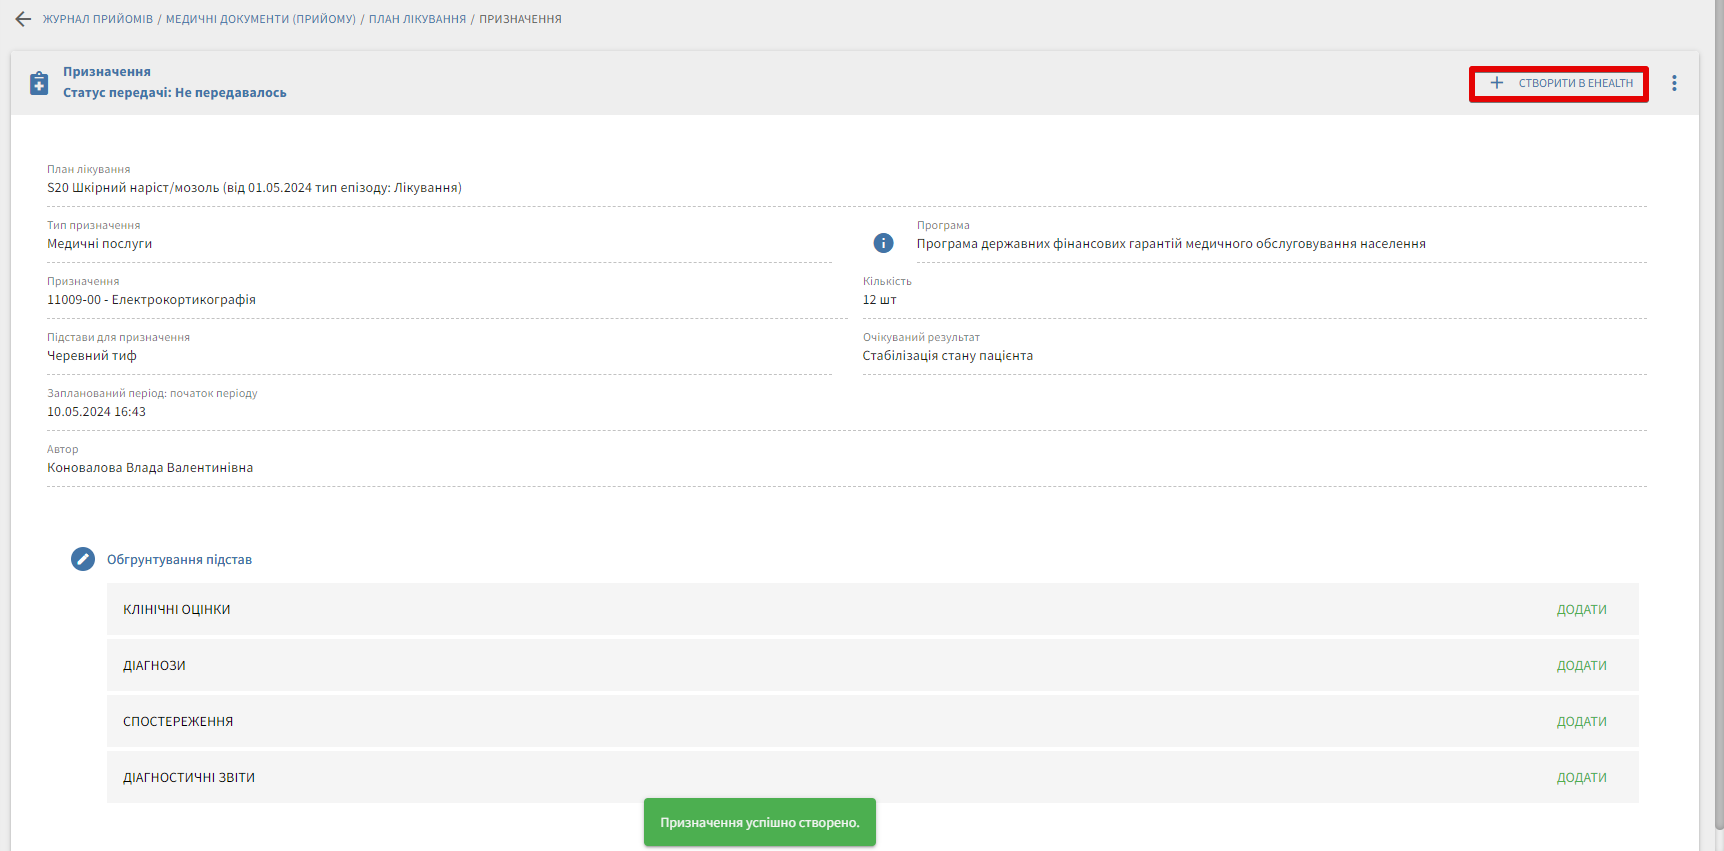Click the prescription clipboard icon

(39, 83)
